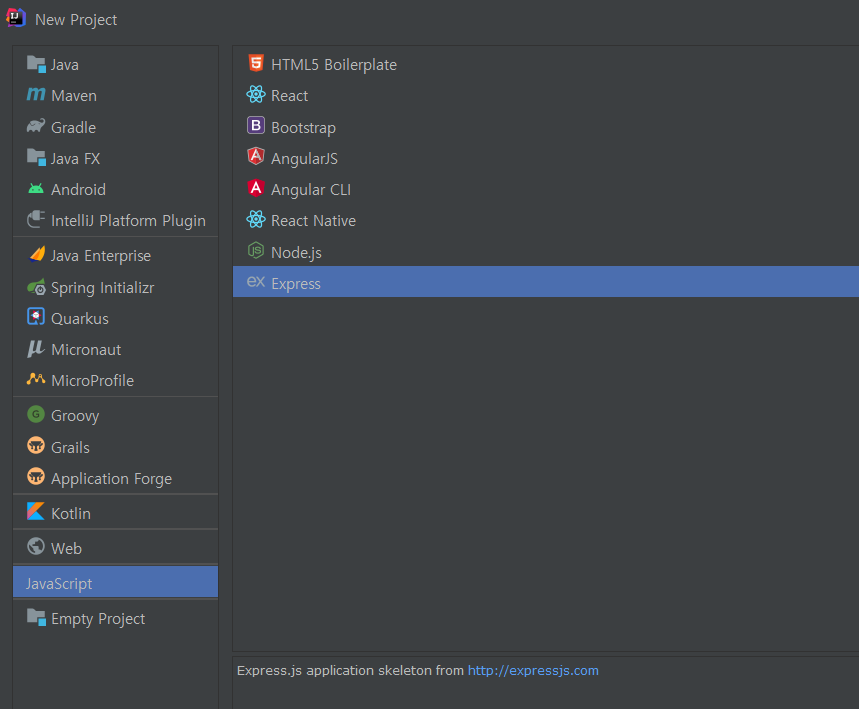Select the Node.js template label
The image size is (859, 709).
pos(296,253)
